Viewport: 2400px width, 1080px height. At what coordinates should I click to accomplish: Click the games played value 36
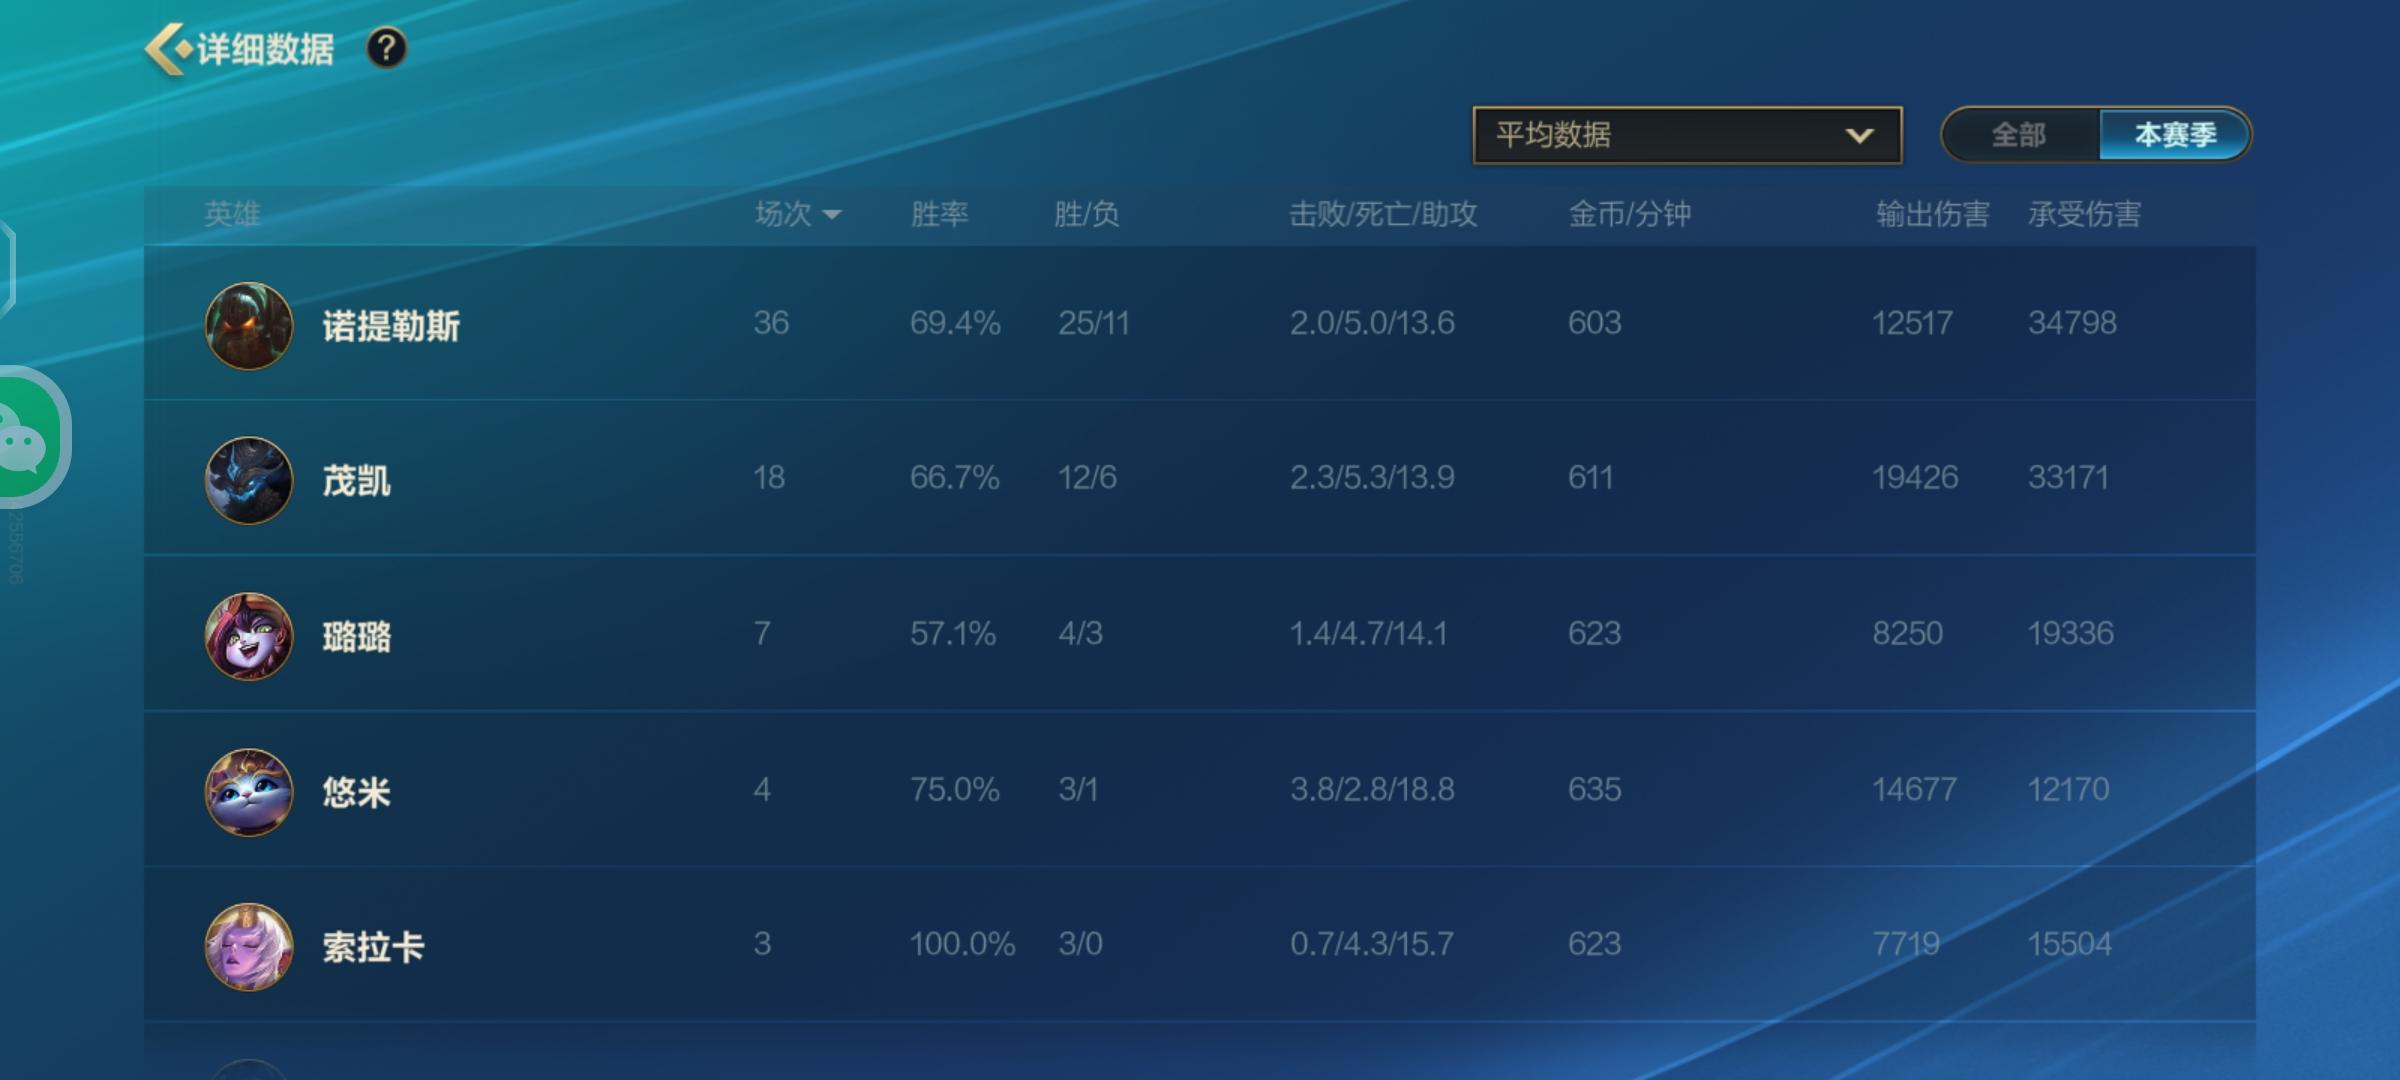(x=771, y=323)
